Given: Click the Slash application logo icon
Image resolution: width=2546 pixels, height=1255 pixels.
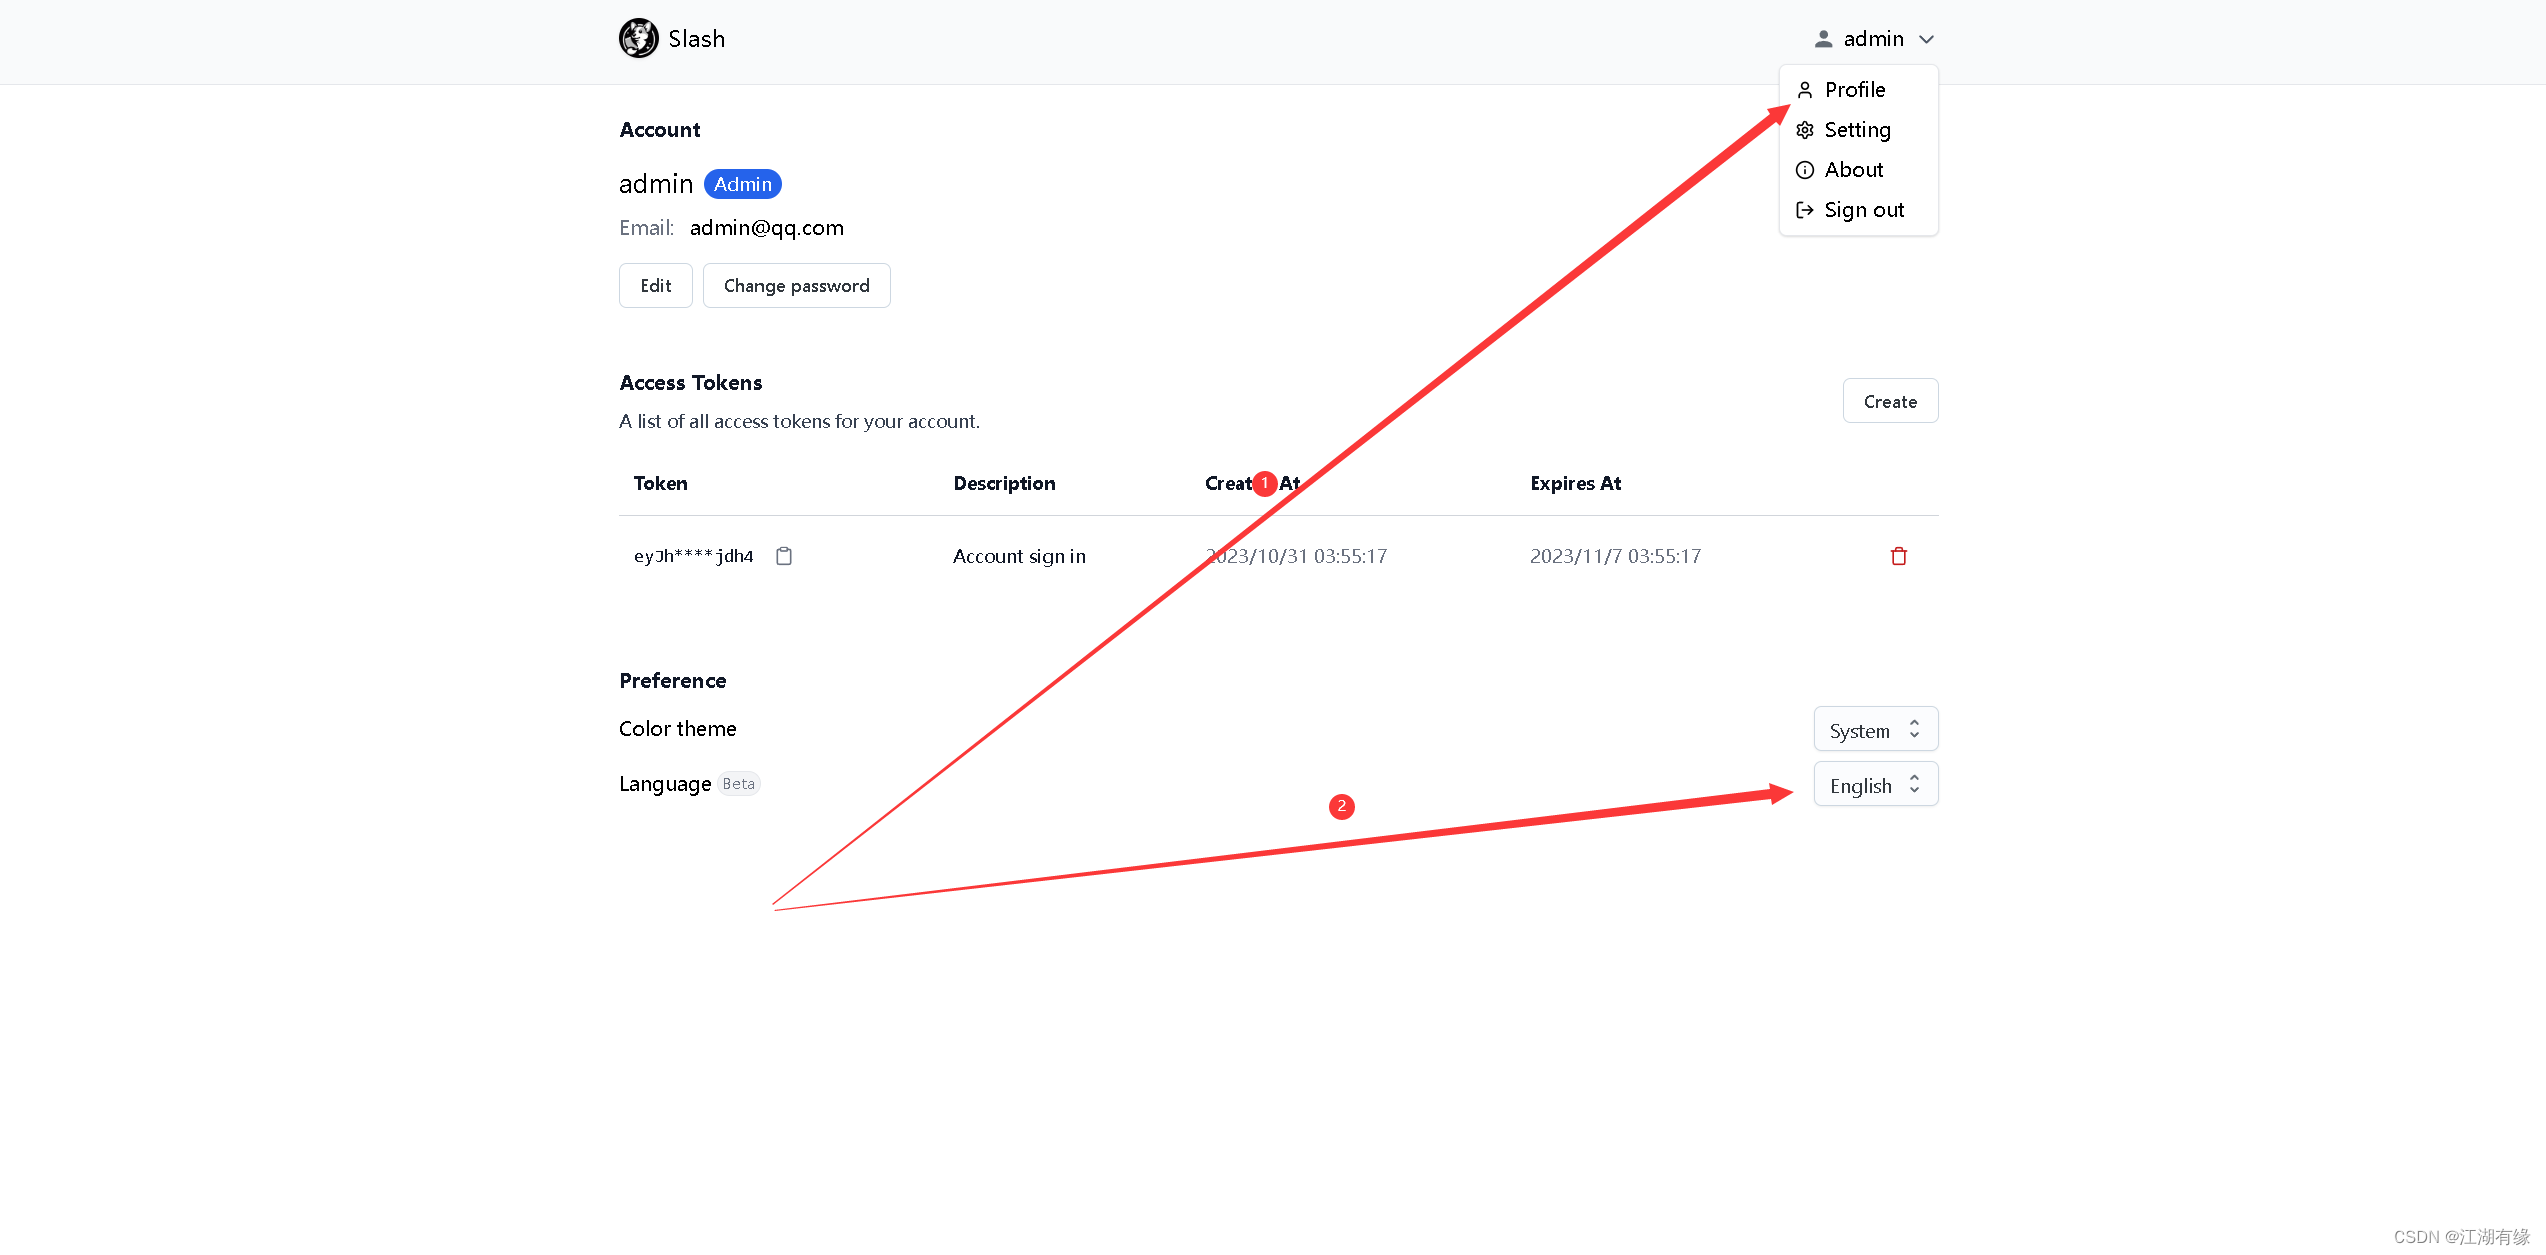Looking at the screenshot, I should pyautogui.click(x=635, y=37).
